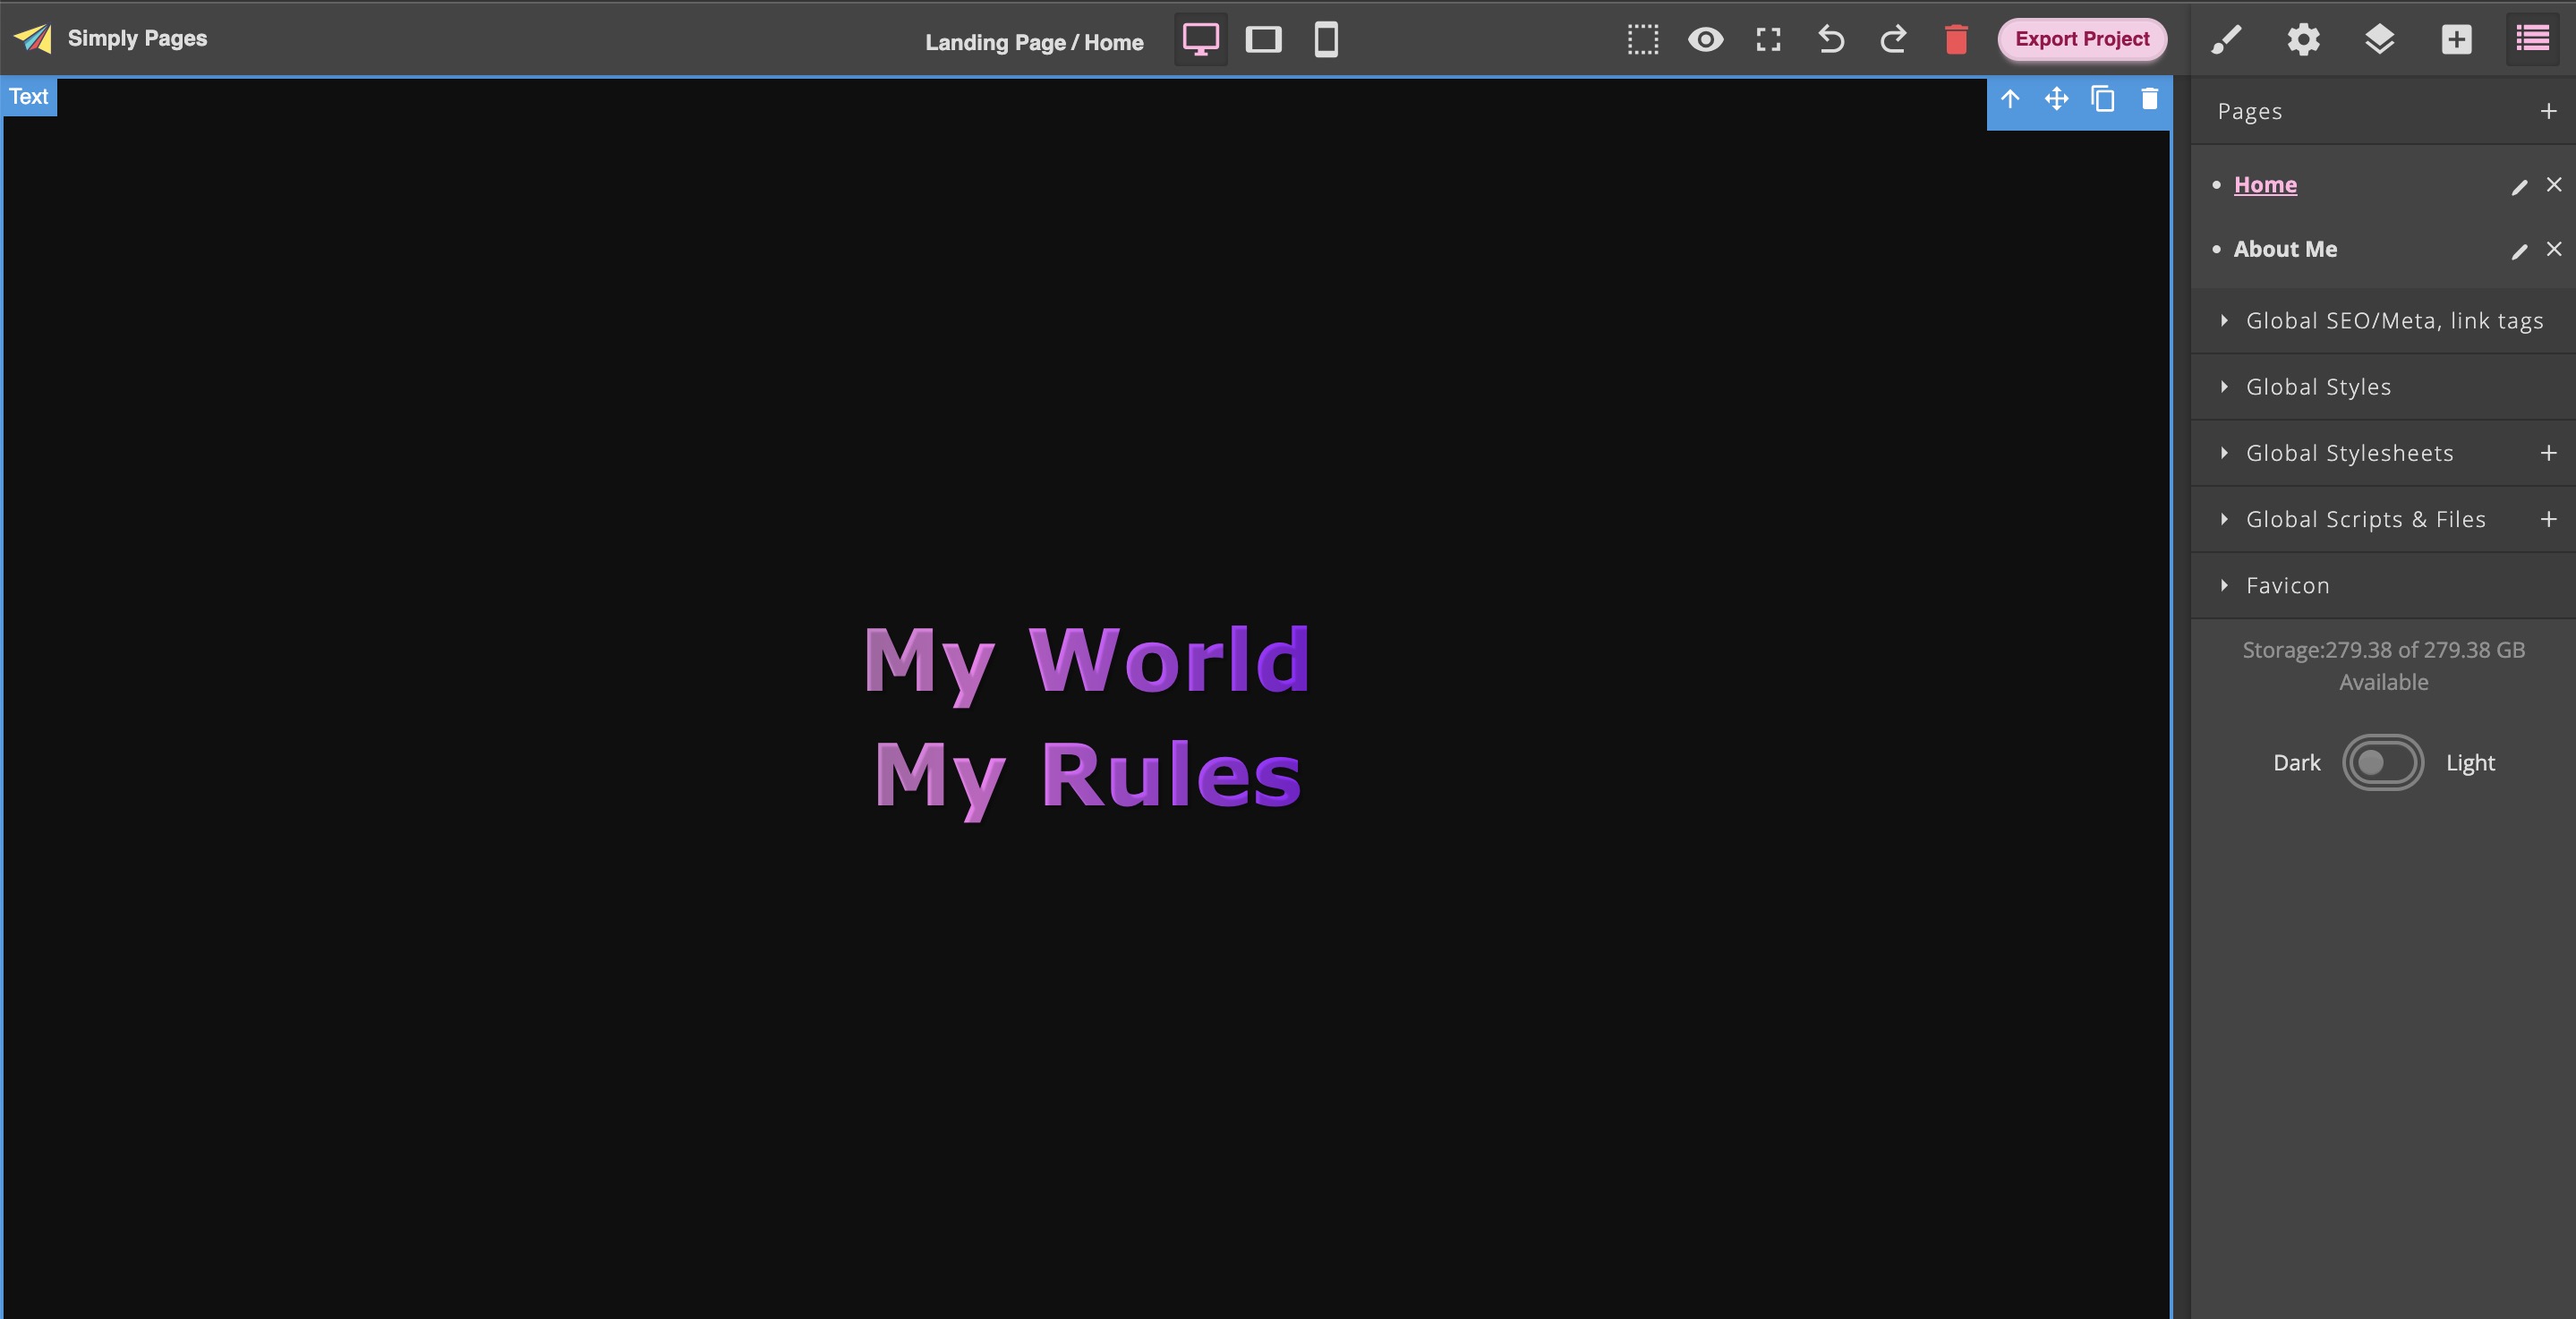The image size is (2576, 1319).
Task: Select the Home page entry
Action: coord(2265,184)
